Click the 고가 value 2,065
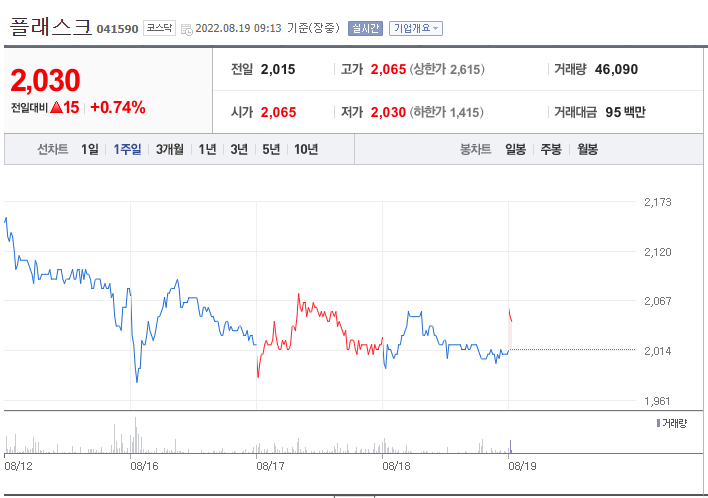Viewport: 708px width, 498px height. click(388, 69)
